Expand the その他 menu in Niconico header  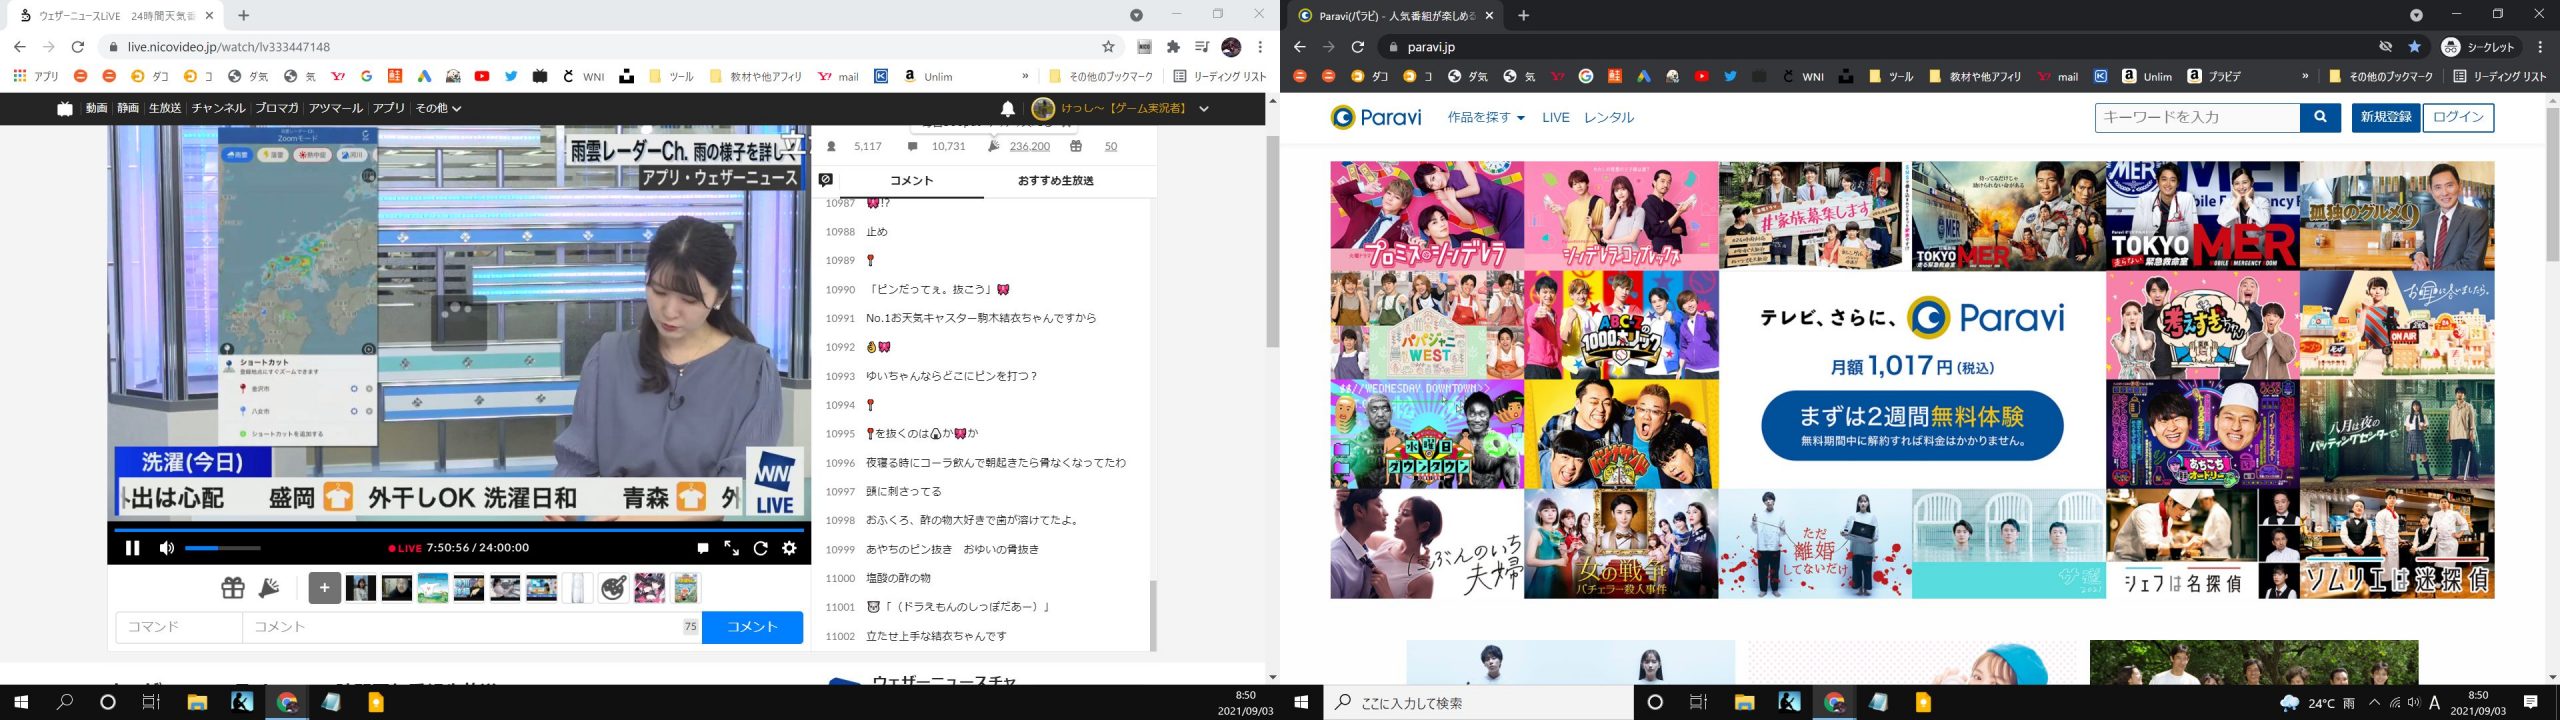[438, 108]
